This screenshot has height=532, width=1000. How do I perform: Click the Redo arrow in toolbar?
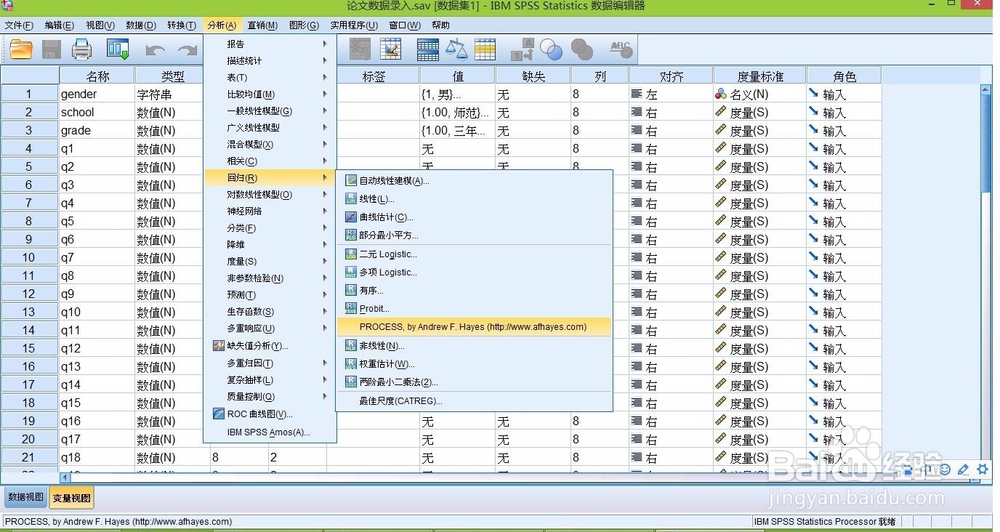tap(187, 50)
